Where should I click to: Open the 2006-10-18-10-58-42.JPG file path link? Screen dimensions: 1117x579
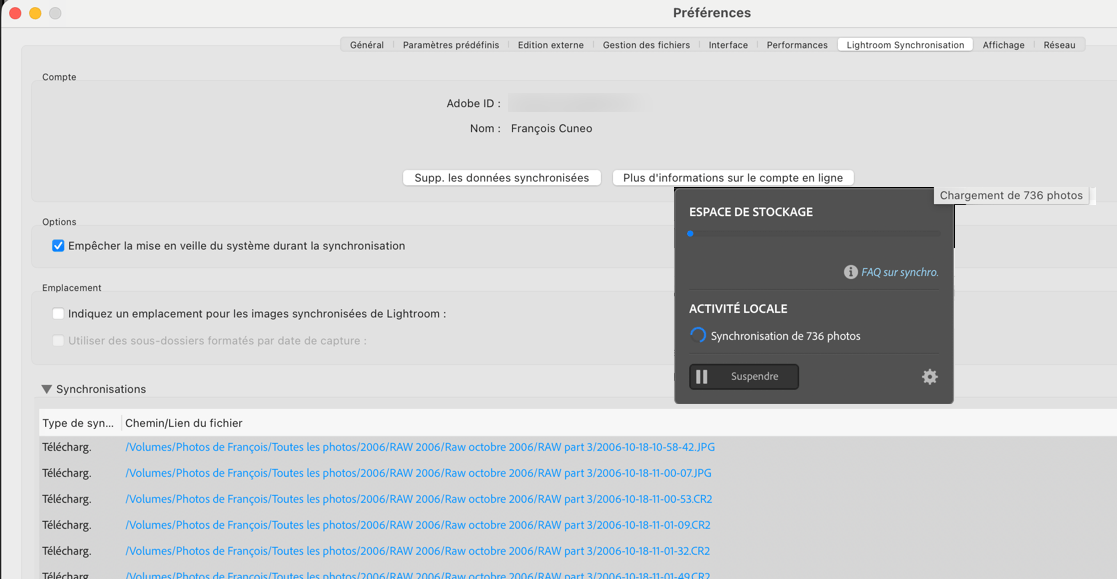pyautogui.click(x=420, y=447)
